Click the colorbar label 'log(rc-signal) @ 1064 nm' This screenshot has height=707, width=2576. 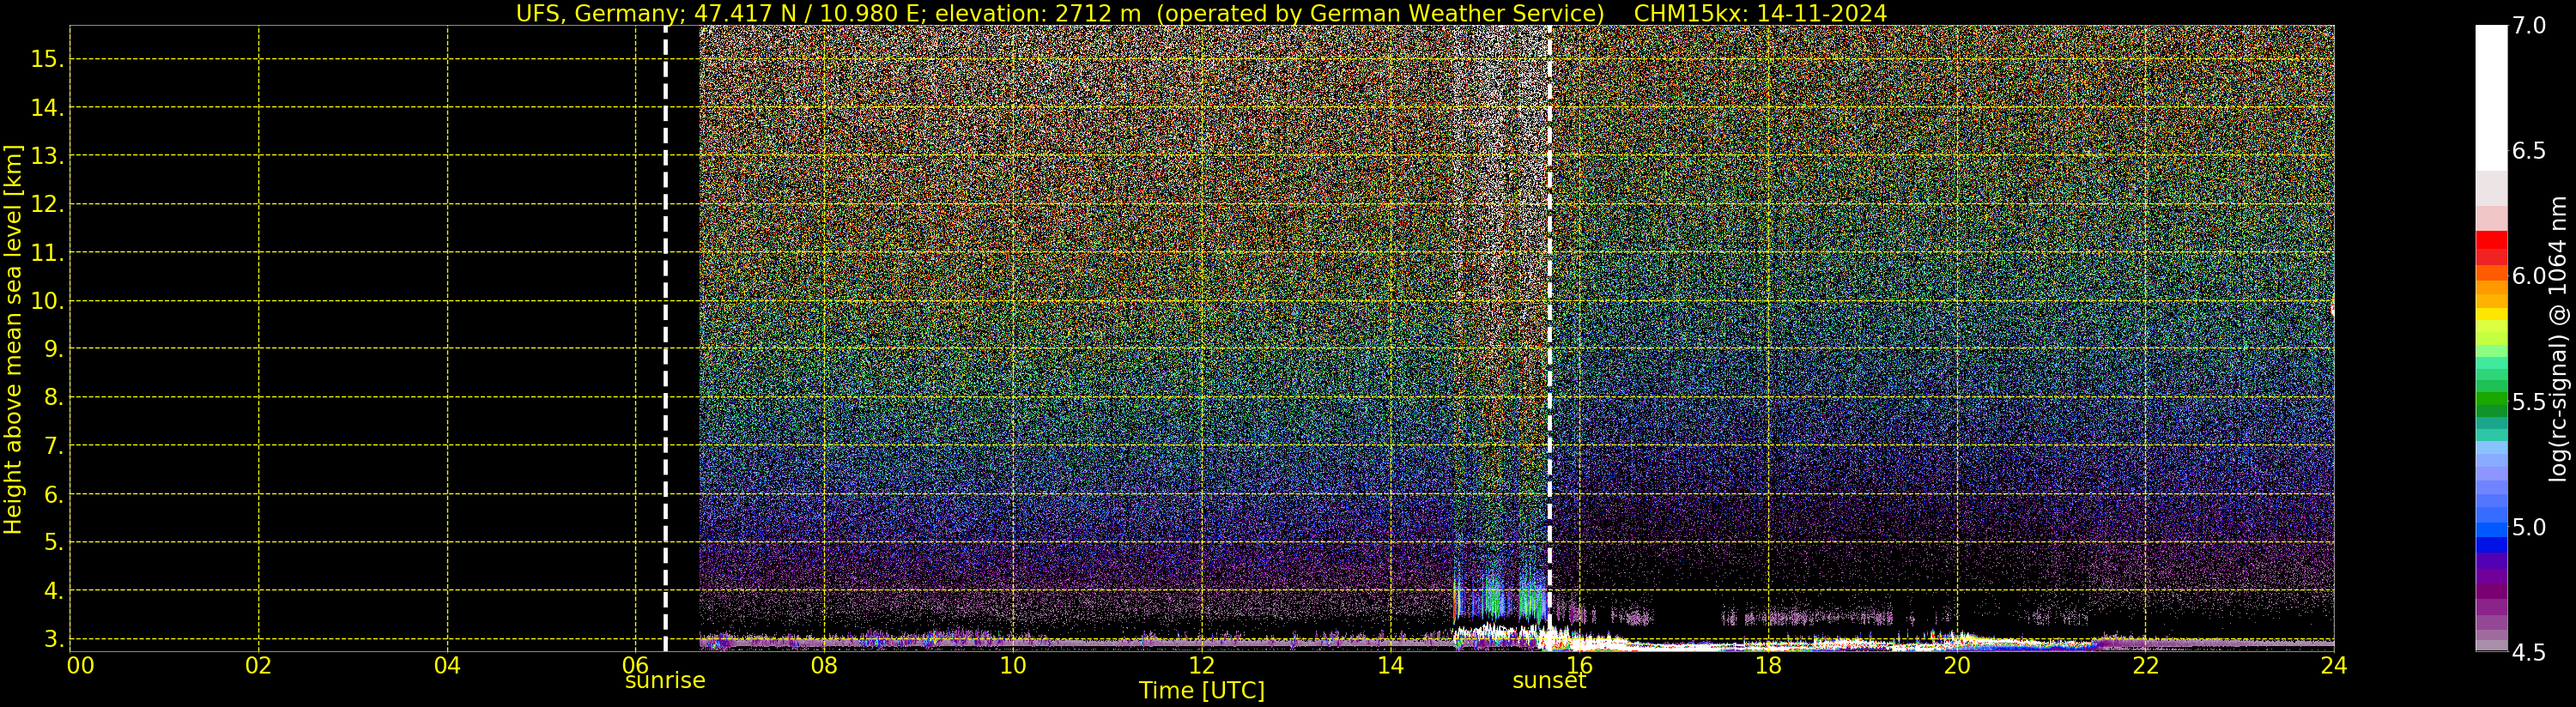pos(2559,339)
